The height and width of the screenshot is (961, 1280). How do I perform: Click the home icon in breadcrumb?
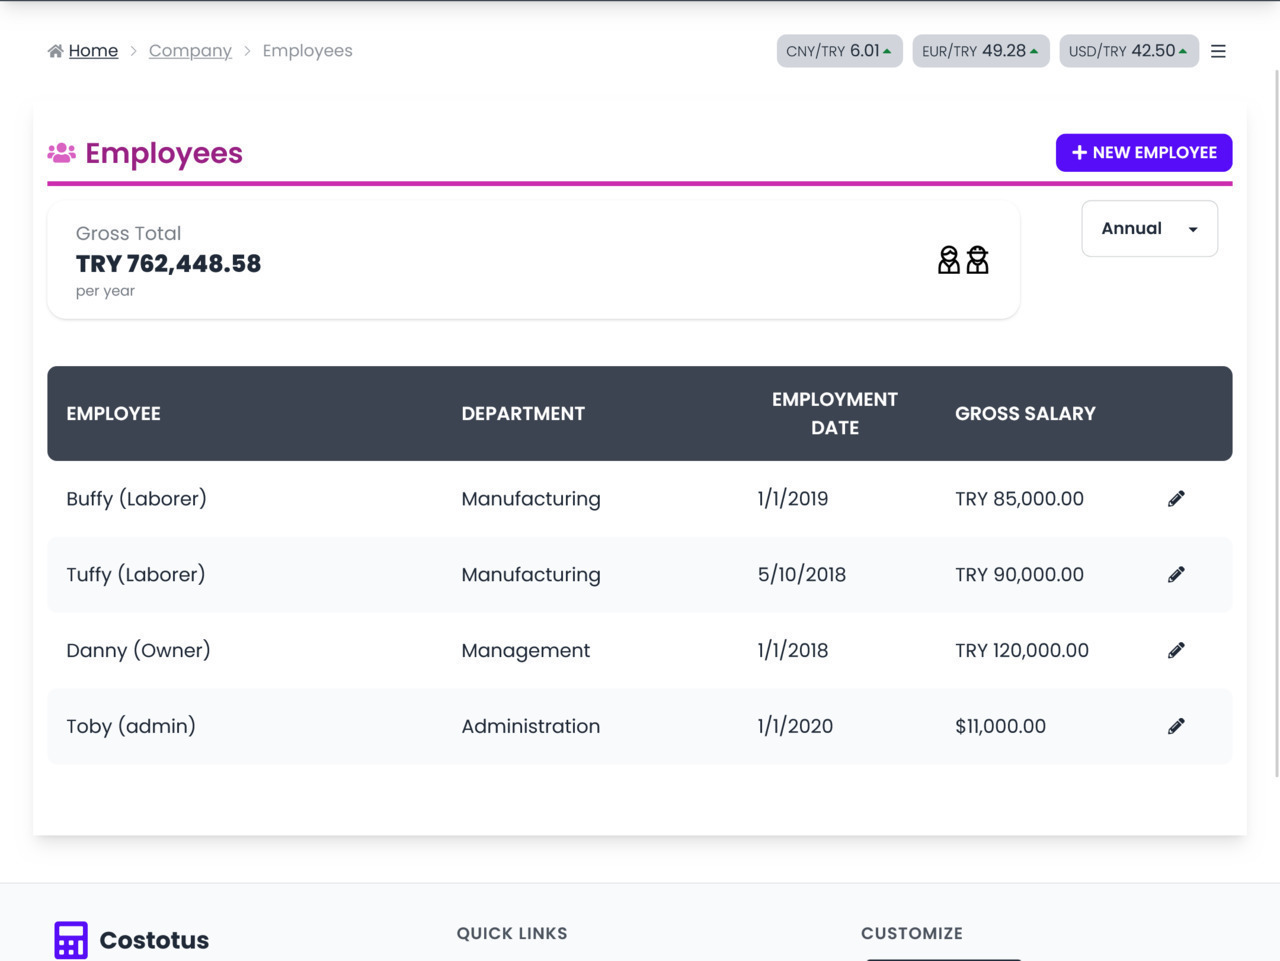(x=55, y=51)
